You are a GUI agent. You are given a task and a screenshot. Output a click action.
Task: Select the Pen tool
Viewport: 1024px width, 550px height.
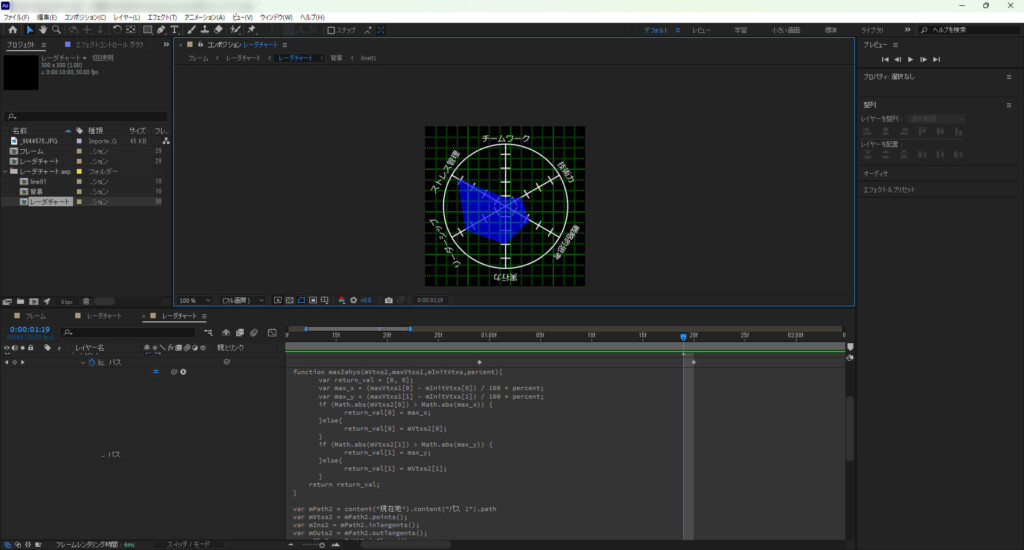click(x=161, y=30)
